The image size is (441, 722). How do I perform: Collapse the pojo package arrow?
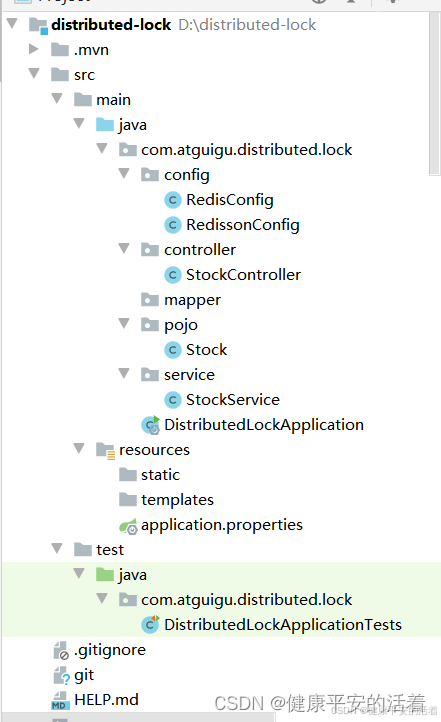click(124, 323)
